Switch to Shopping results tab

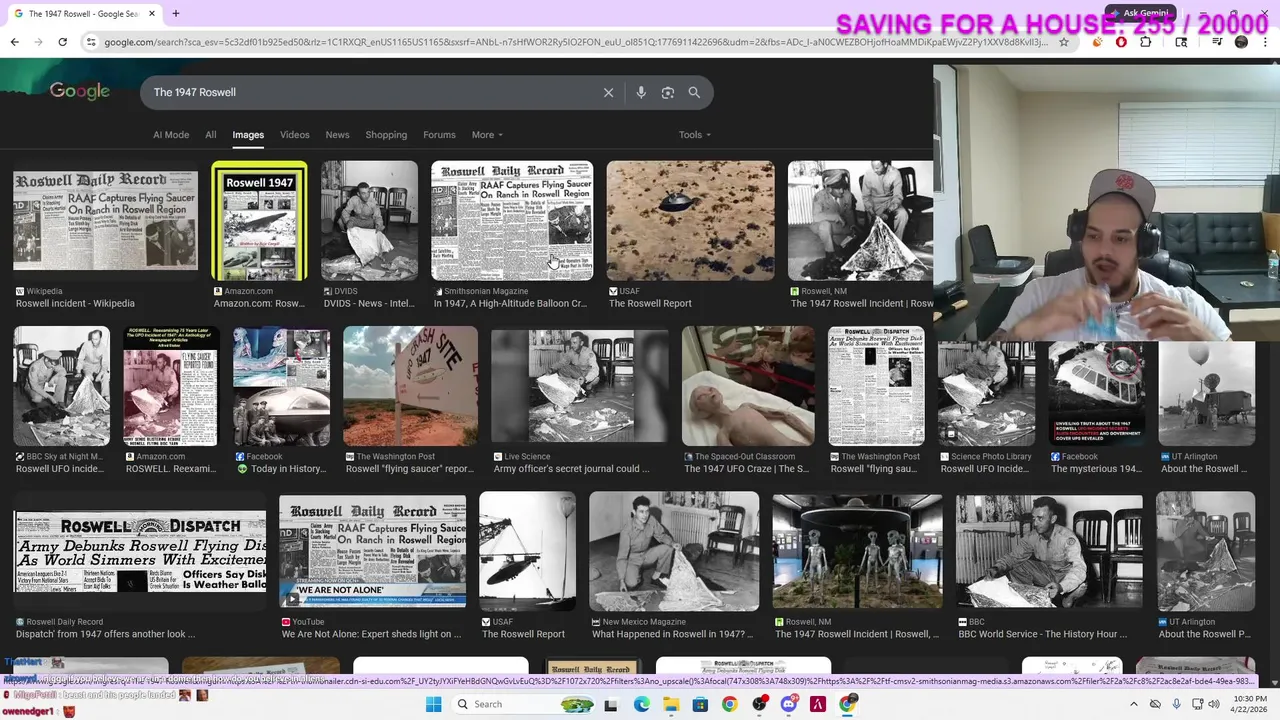[386, 135]
